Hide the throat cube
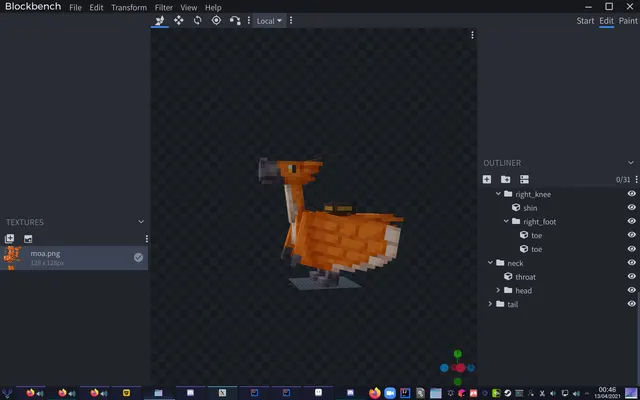 click(x=631, y=276)
